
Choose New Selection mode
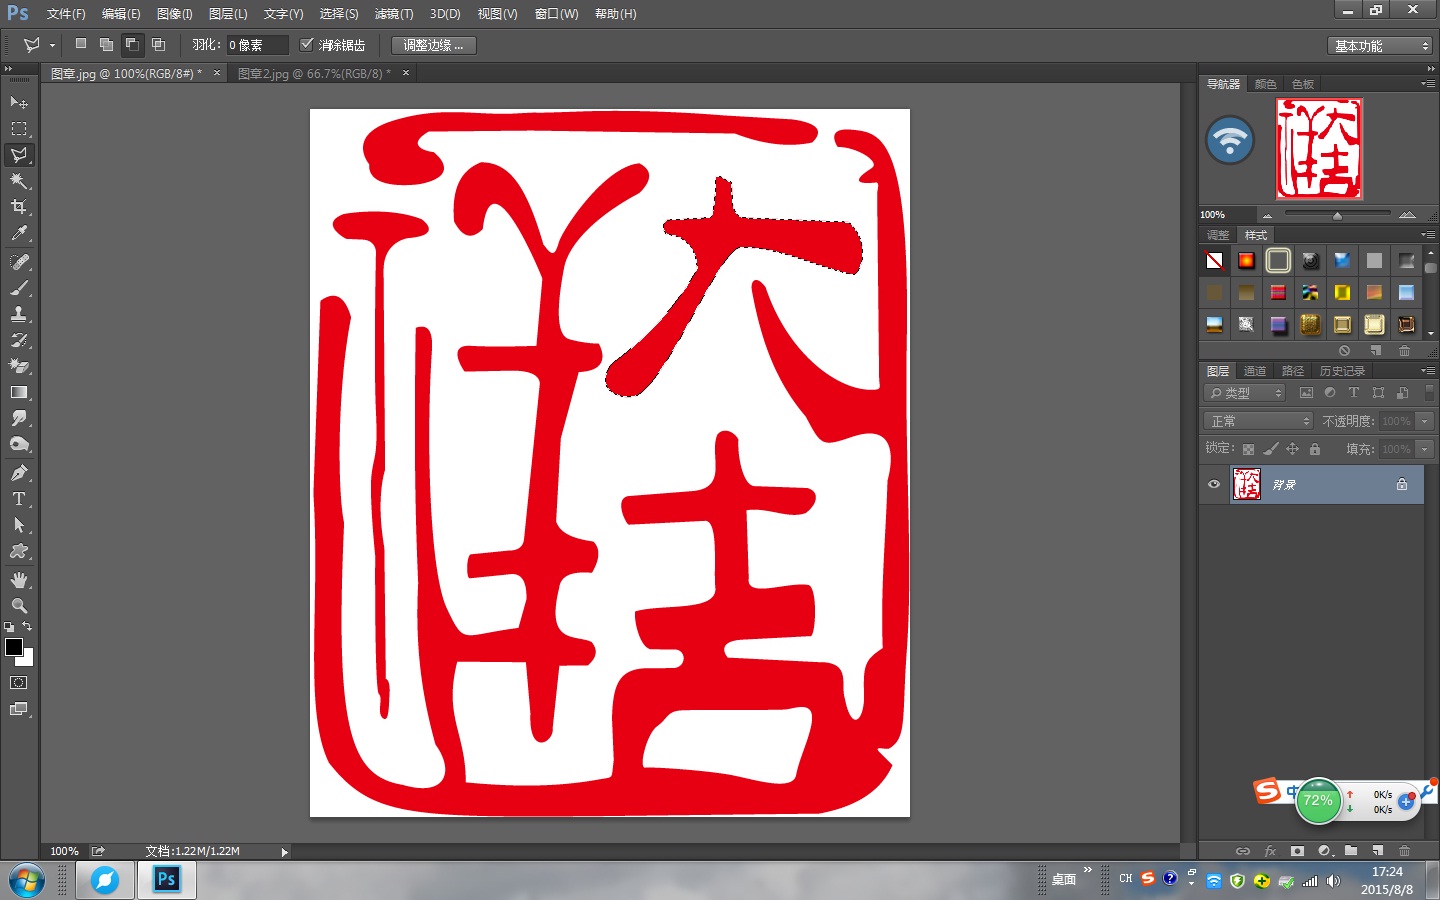81,44
